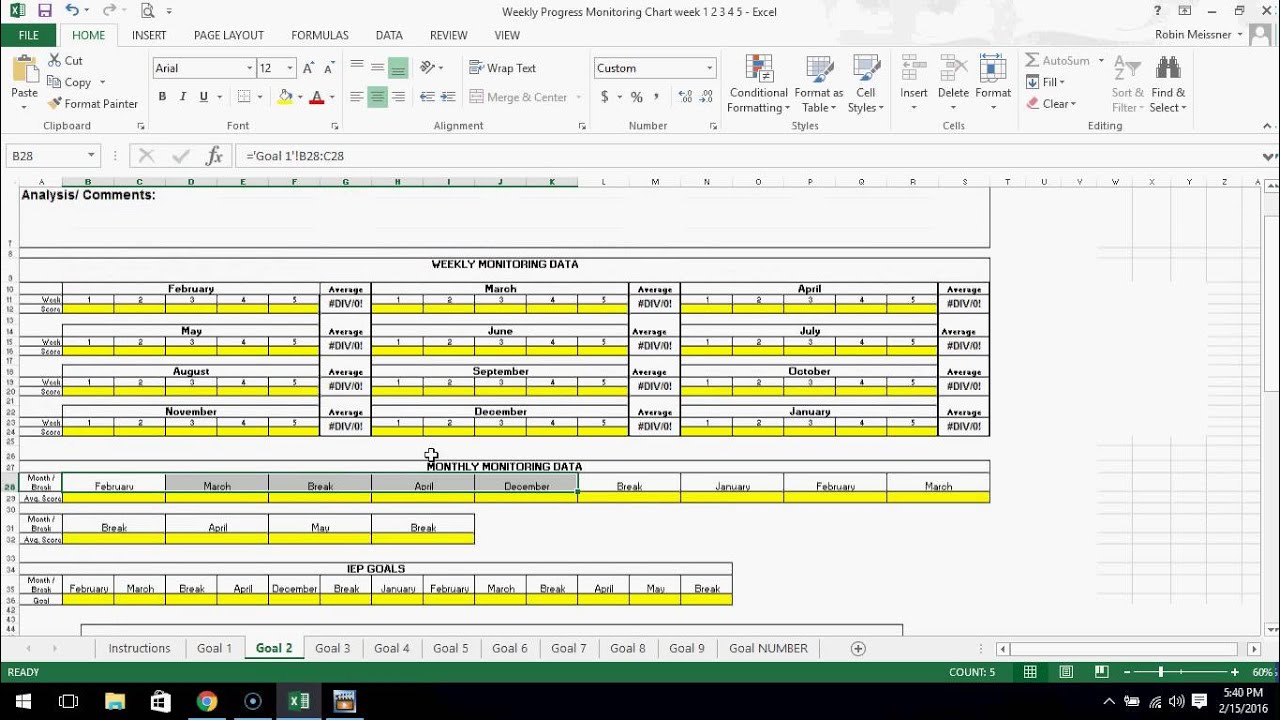This screenshot has width=1280, height=720.
Task: Click the Cut button
Action: [64, 61]
